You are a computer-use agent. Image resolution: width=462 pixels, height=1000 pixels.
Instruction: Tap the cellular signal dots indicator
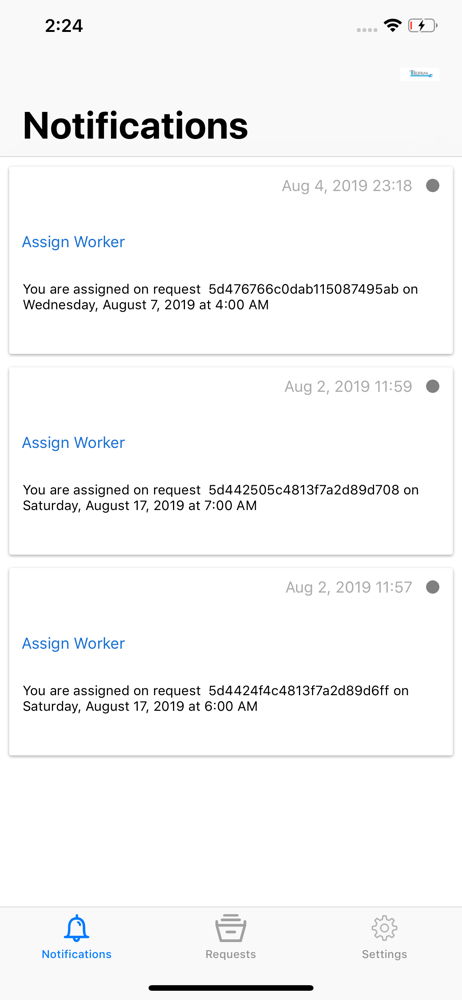pyautogui.click(x=367, y=29)
